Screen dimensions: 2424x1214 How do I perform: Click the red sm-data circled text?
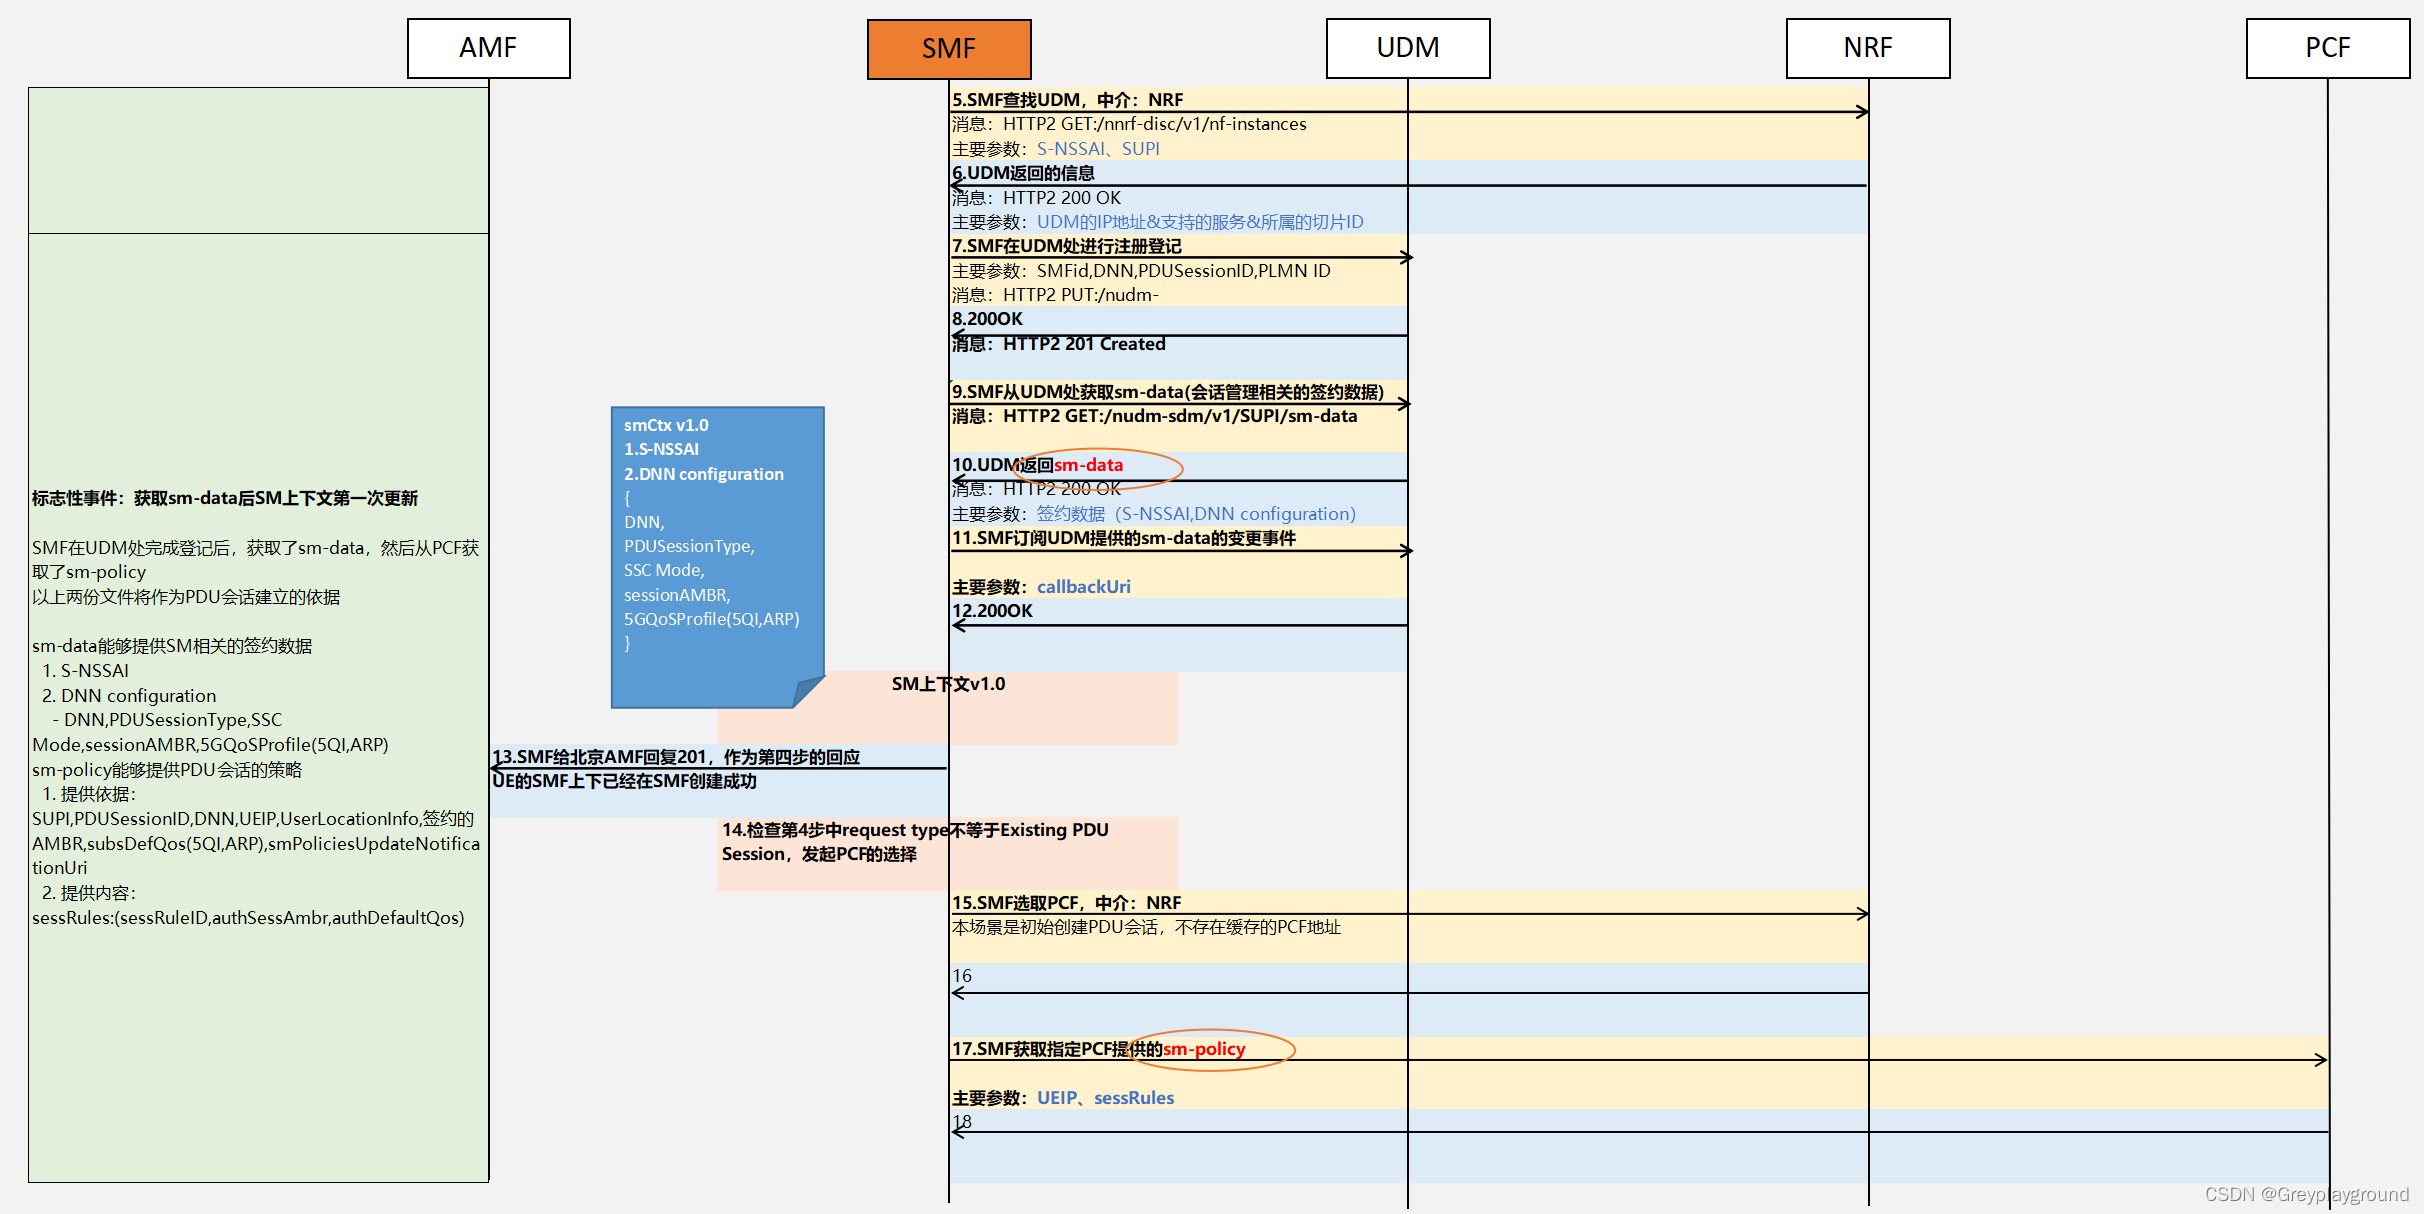tap(1088, 465)
